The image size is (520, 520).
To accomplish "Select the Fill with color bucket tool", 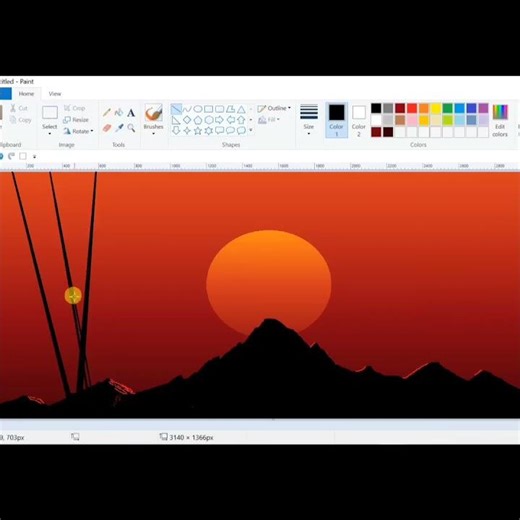I will pos(119,112).
